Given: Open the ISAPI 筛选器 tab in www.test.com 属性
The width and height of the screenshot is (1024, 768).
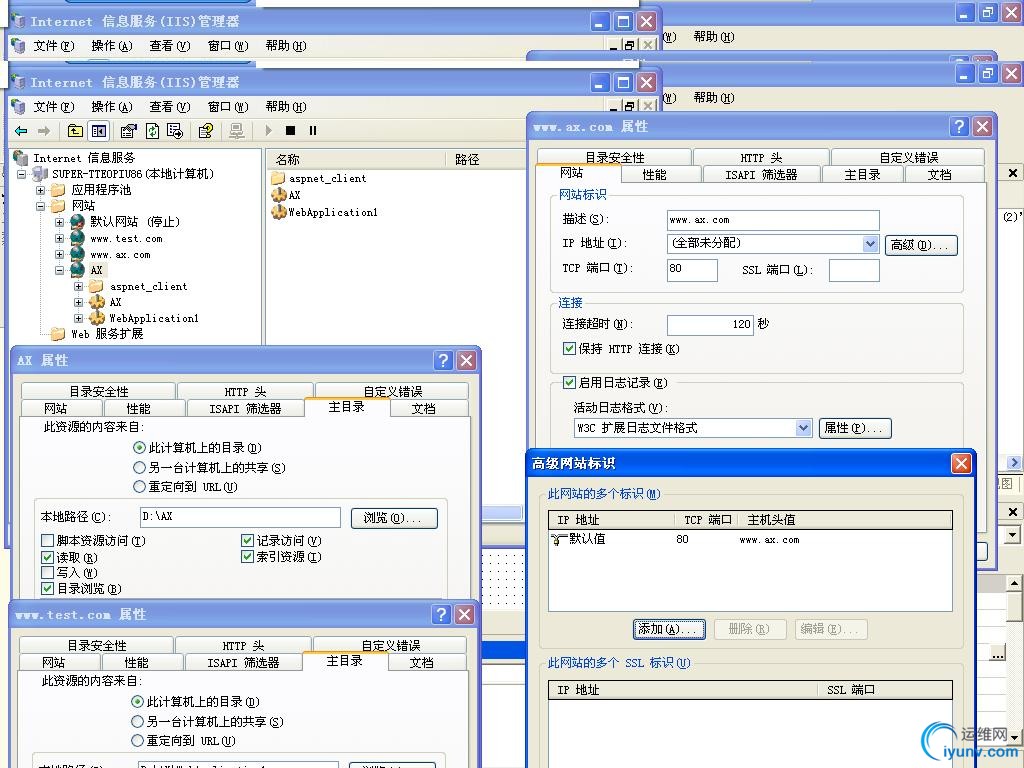Looking at the screenshot, I should pos(243,662).
